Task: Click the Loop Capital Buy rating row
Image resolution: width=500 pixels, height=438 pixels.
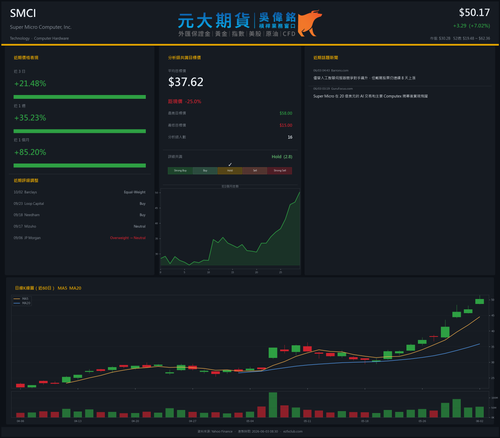Action: 80,204
